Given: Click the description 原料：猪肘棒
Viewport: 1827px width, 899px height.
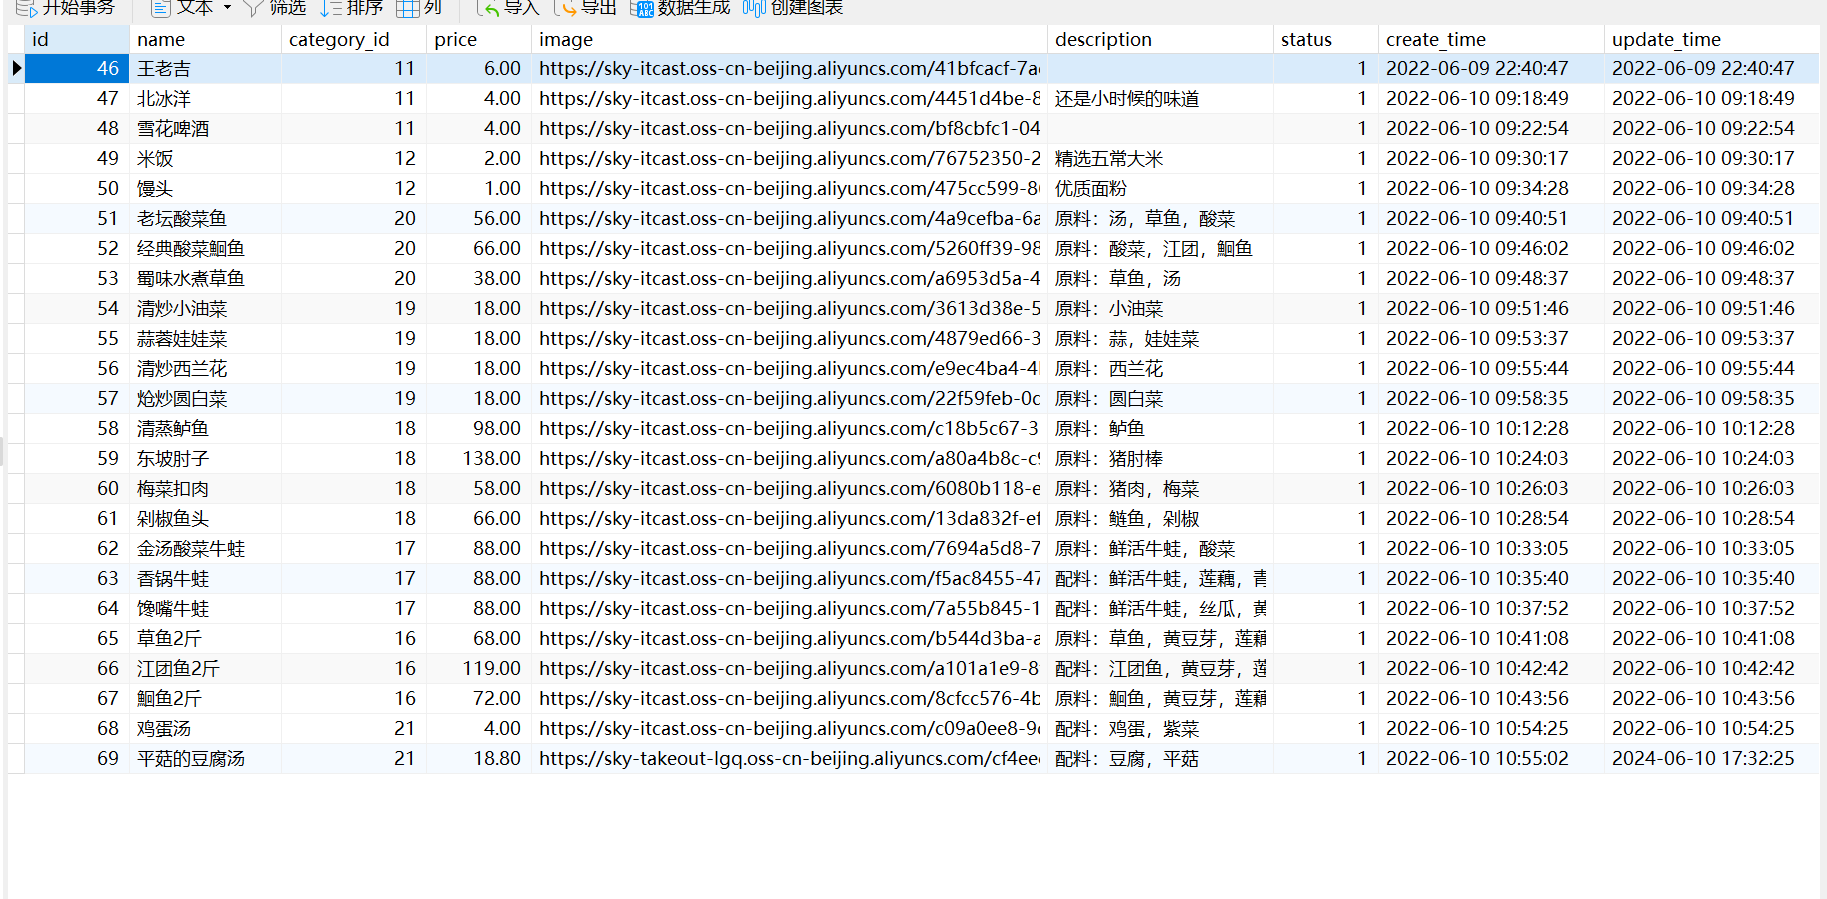Looking at the screenshot, I should click(x=1160, y=458).
